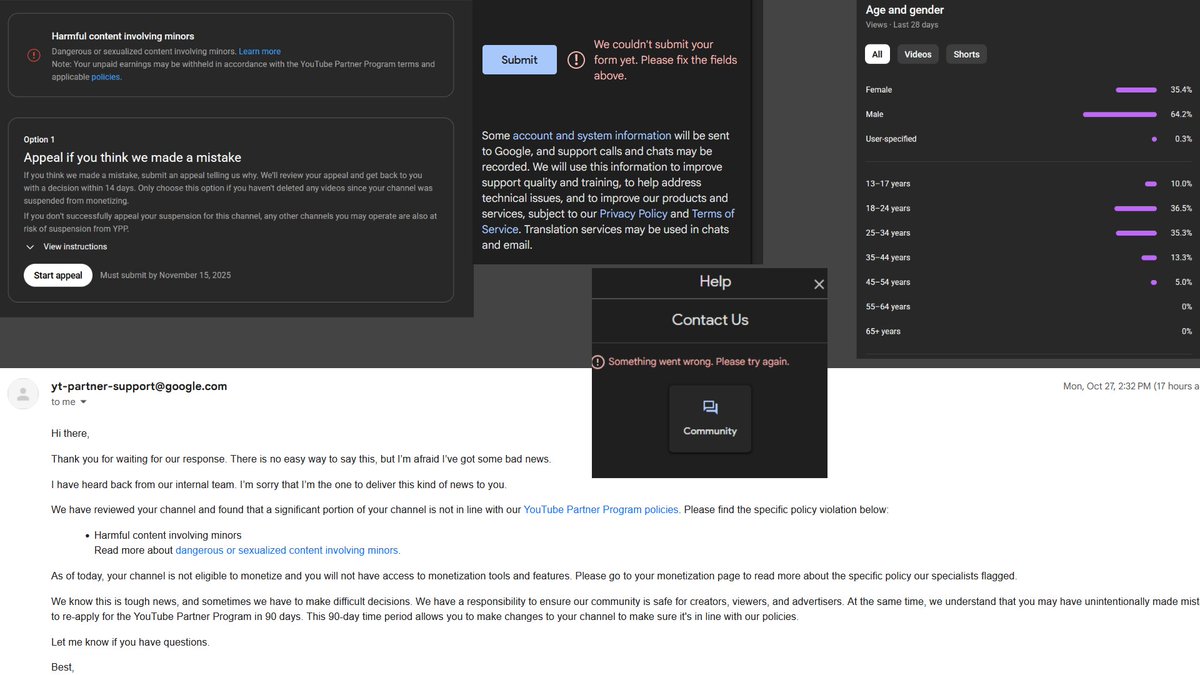This screenshot has height=675, width=1200.
Task: Click the 25–34 years row label
Action: [x=888, y=233]
